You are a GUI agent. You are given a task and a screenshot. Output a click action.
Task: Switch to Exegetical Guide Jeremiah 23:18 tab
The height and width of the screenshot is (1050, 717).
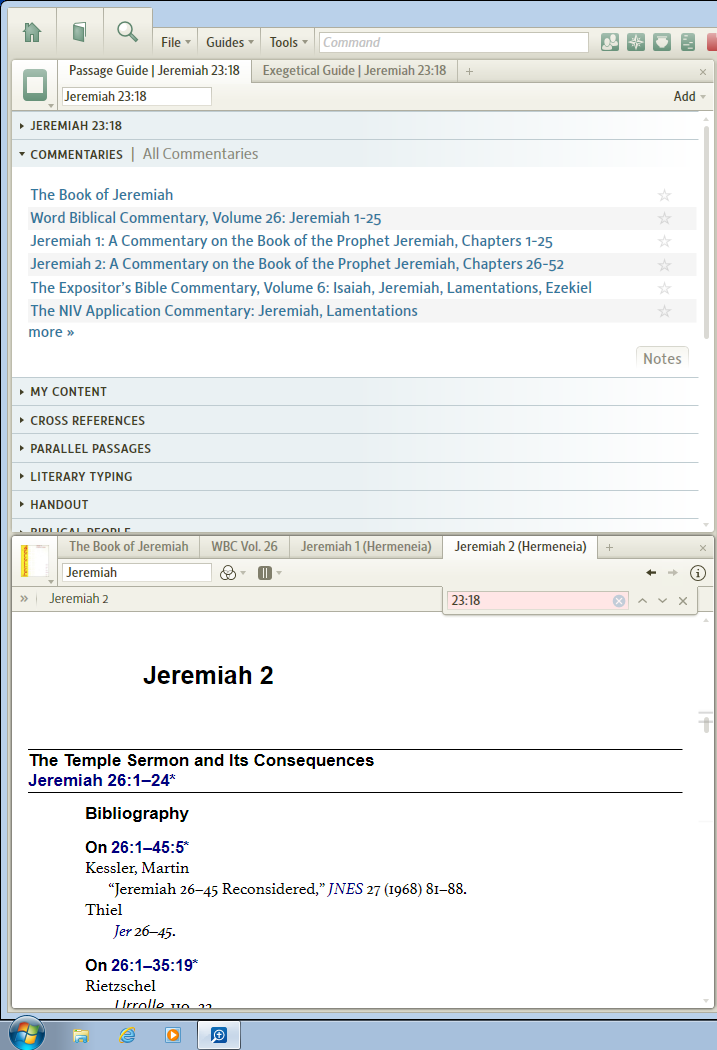coord(354,70)
